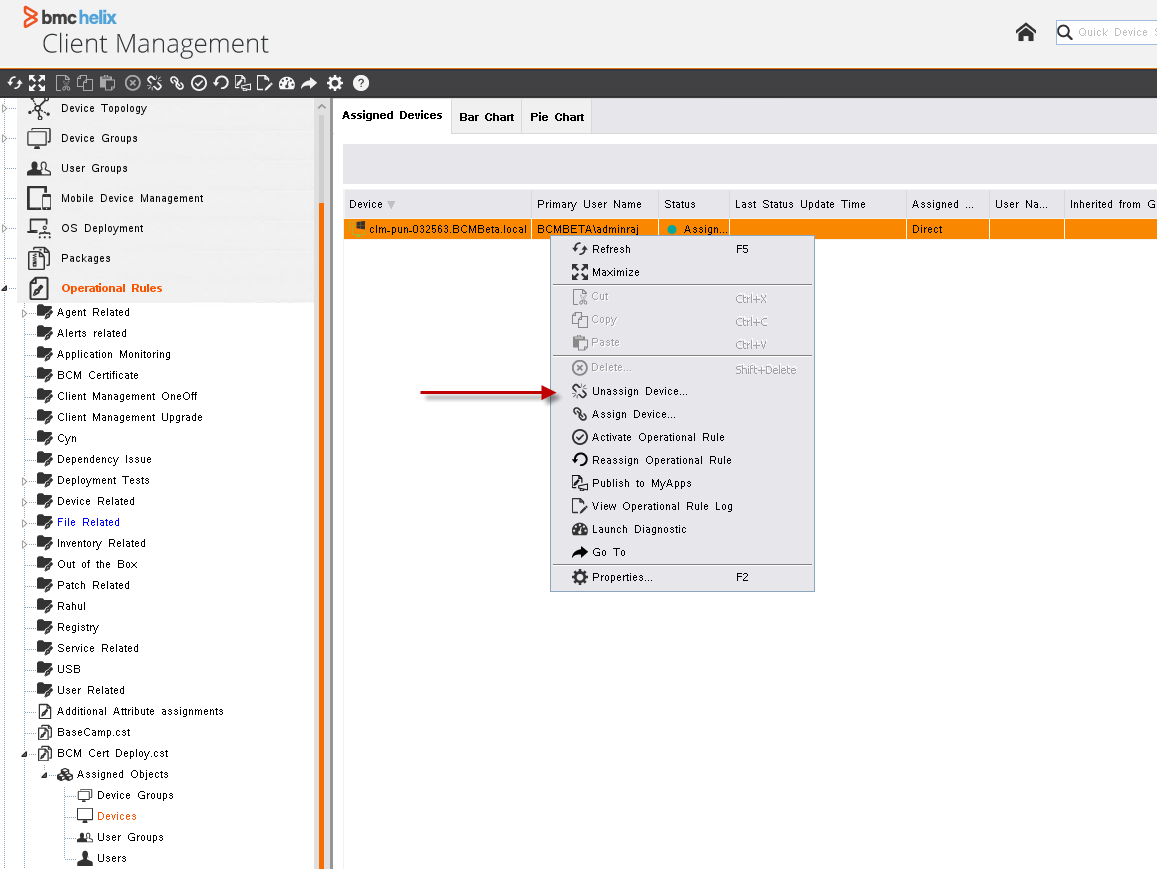Viewport: 1157px width, 869px height.
Task: Choose Publish to MyApps menu entry
Action: point(683,483)
